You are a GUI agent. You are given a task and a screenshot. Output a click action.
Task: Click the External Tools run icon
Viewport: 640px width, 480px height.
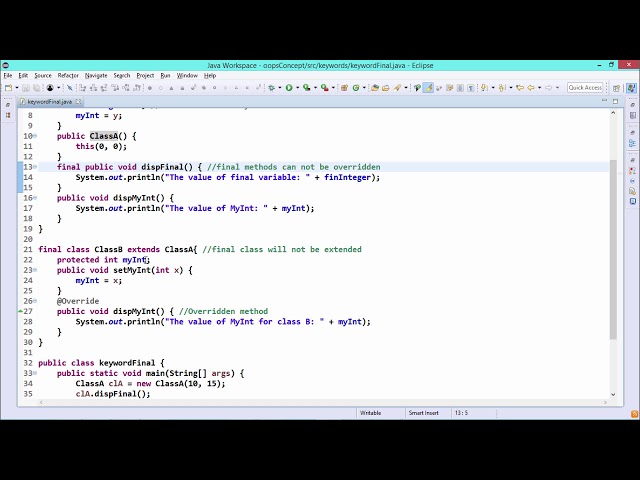click(x=324, y=88)
